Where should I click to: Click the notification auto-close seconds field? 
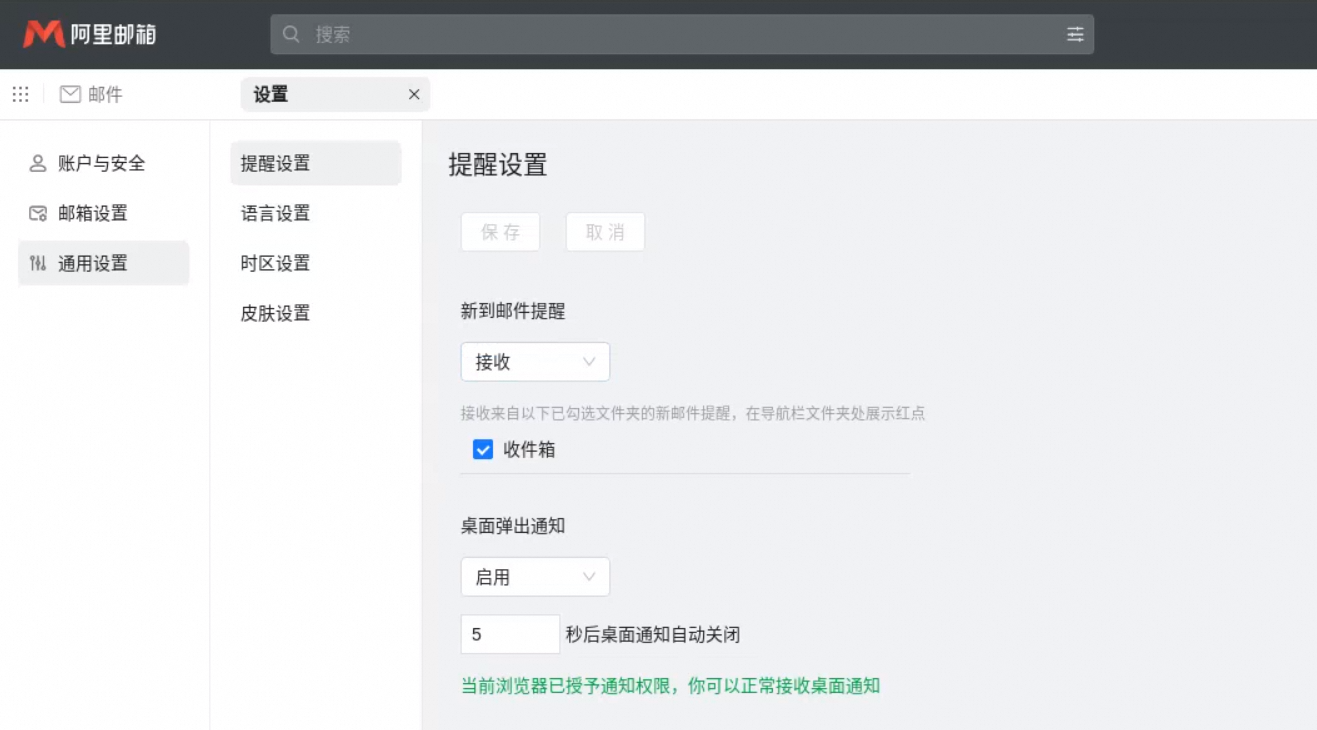tap(510, 633)
